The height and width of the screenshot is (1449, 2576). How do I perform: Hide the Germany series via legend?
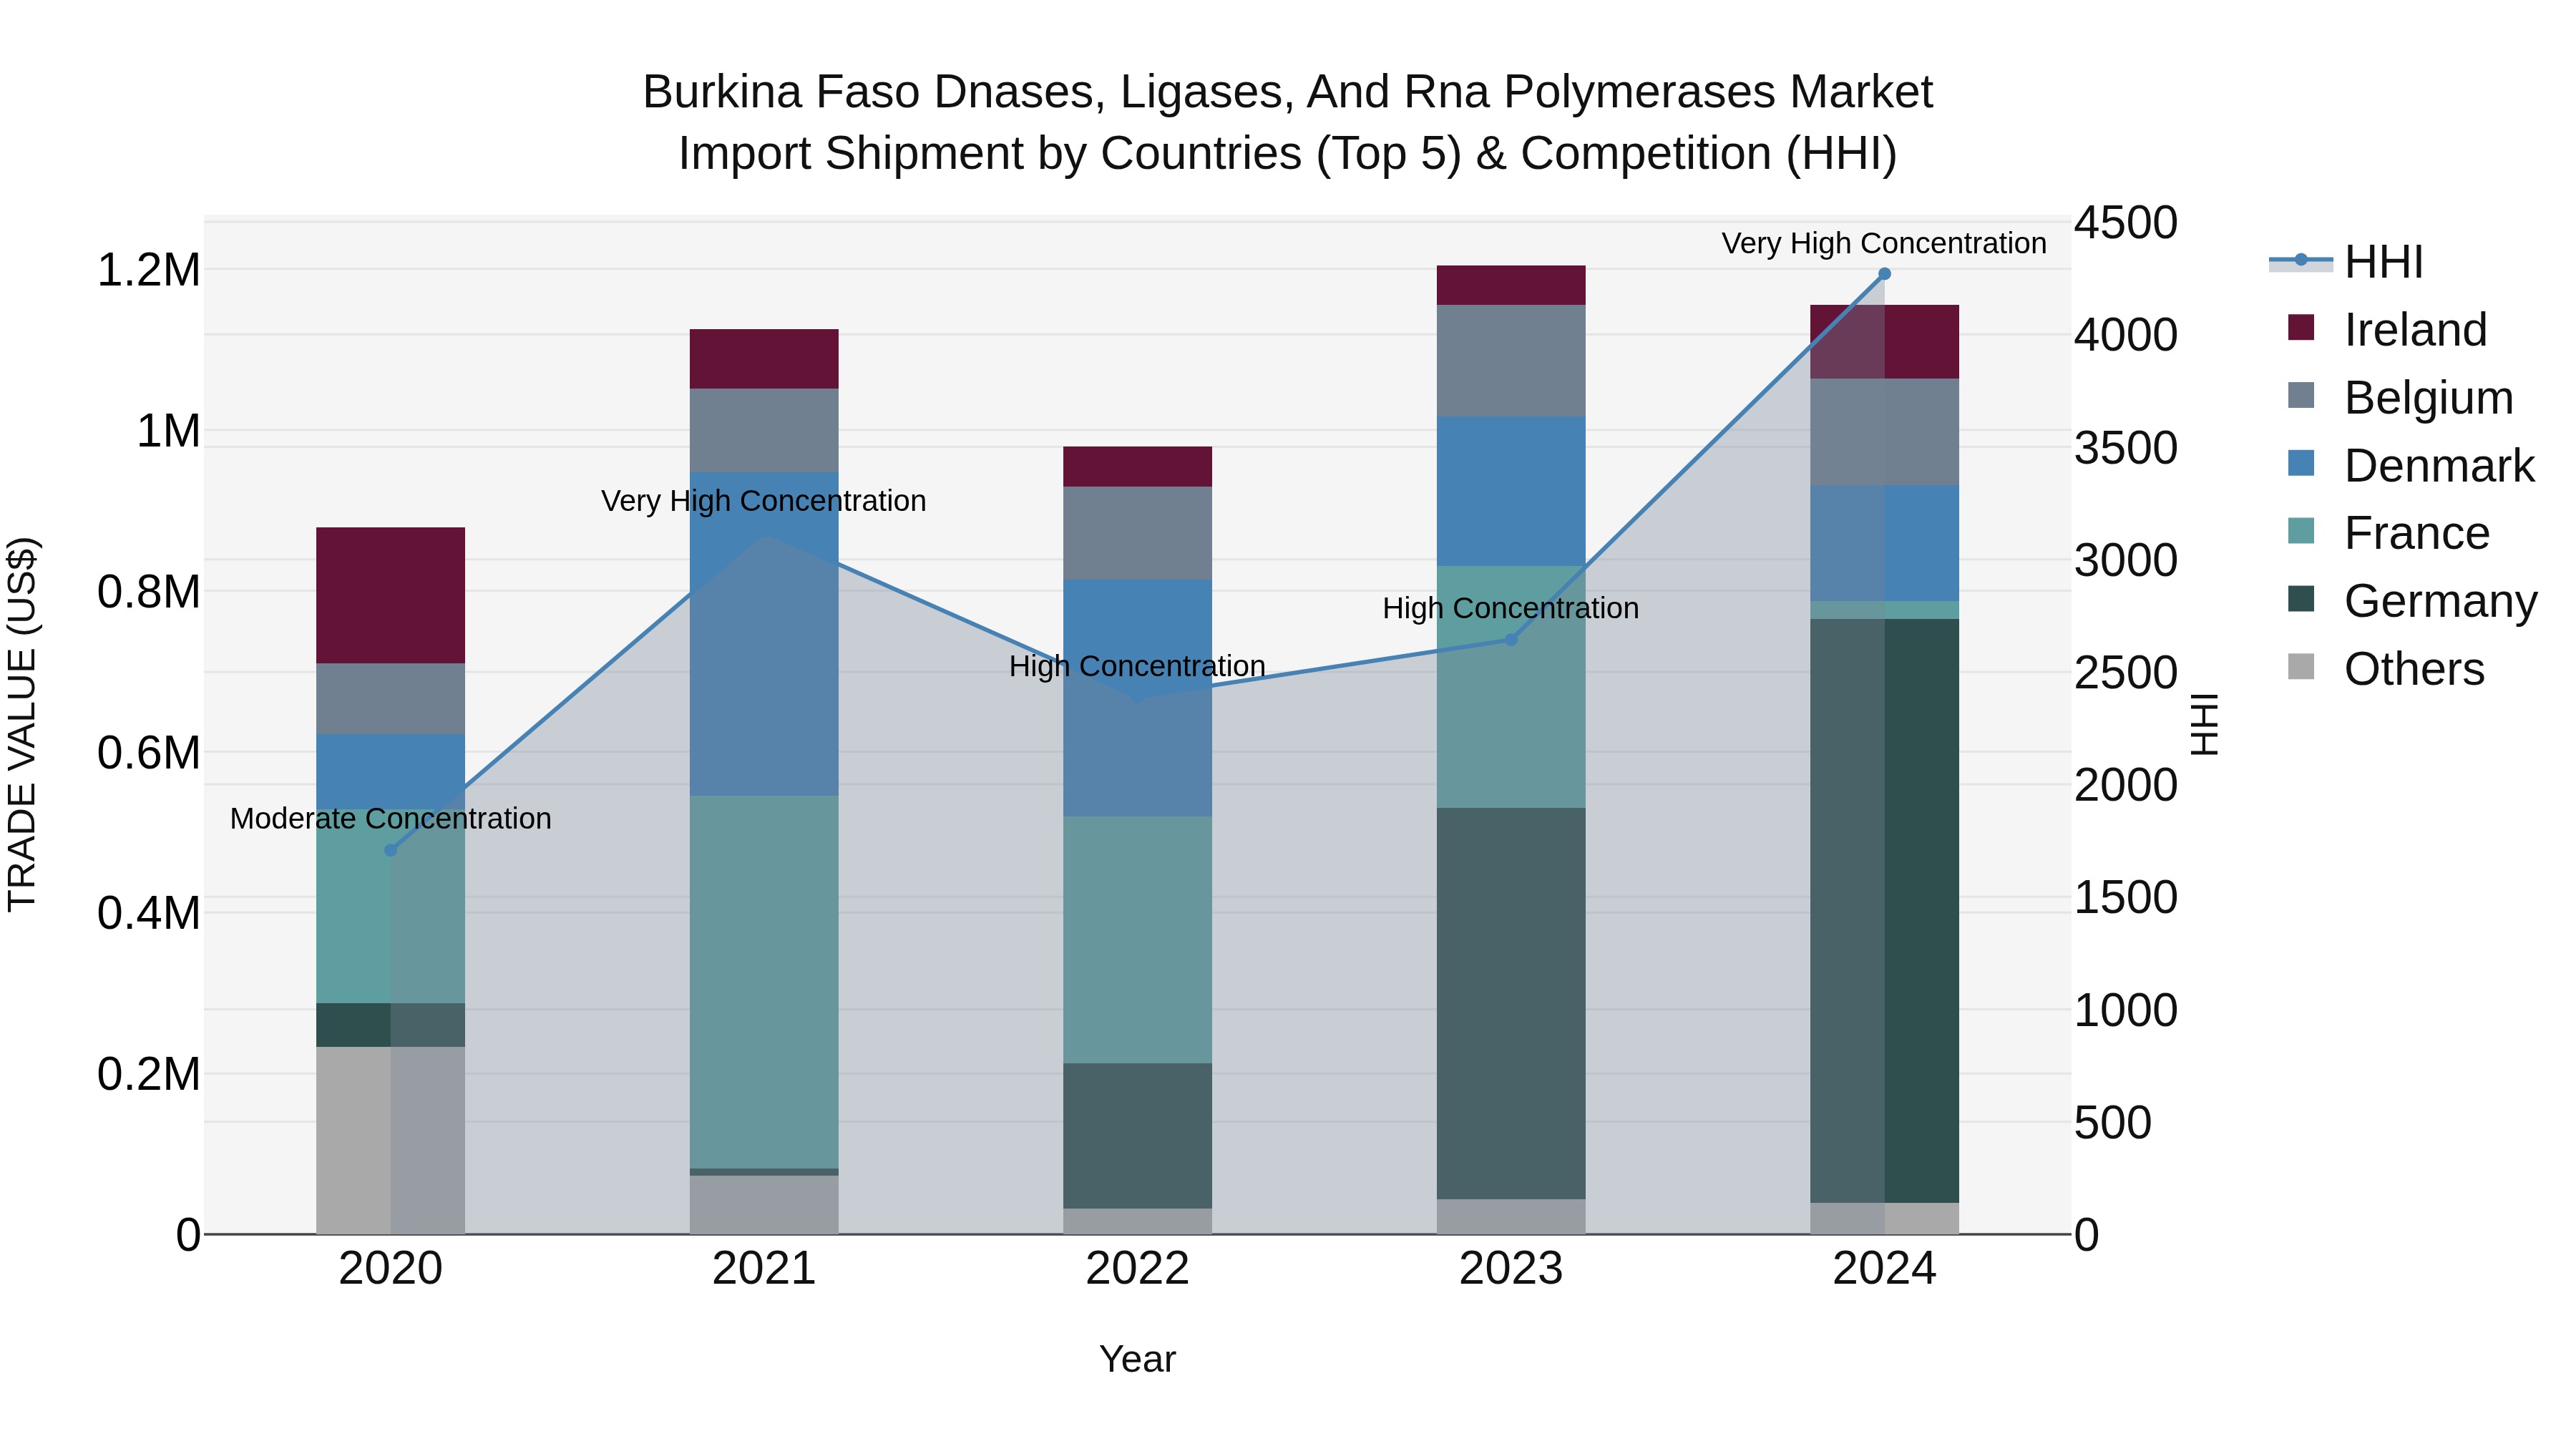pyautogui.click(x=2439, y=601)
